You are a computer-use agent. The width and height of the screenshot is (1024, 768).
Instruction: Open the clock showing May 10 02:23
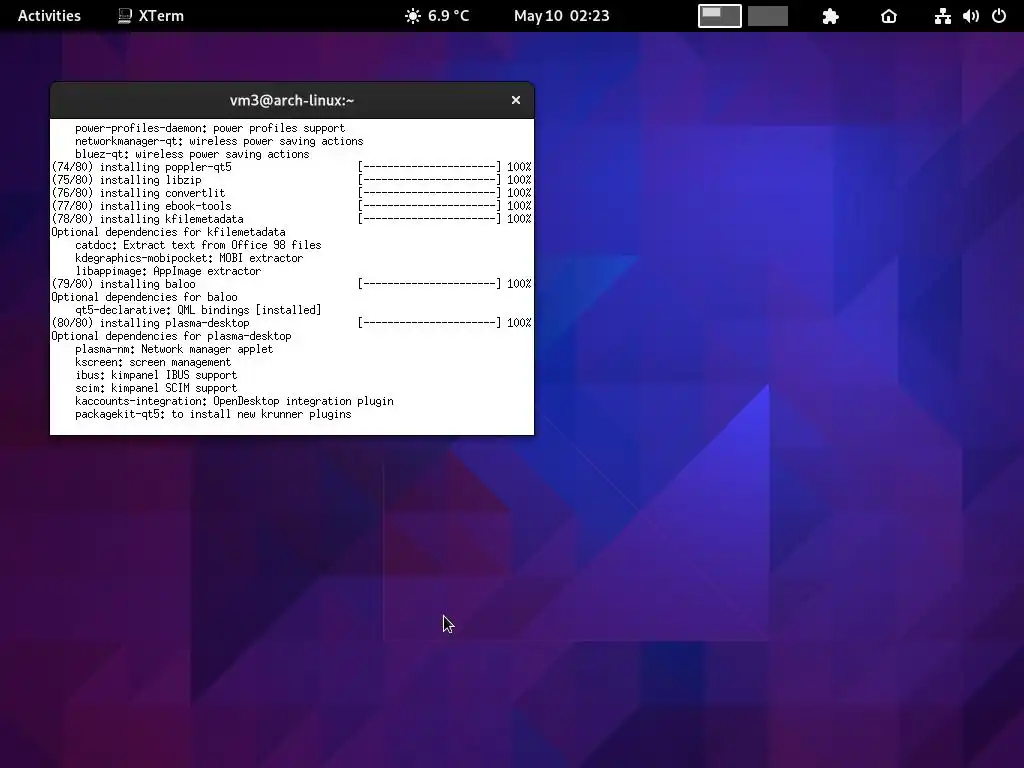coord(562,16)
